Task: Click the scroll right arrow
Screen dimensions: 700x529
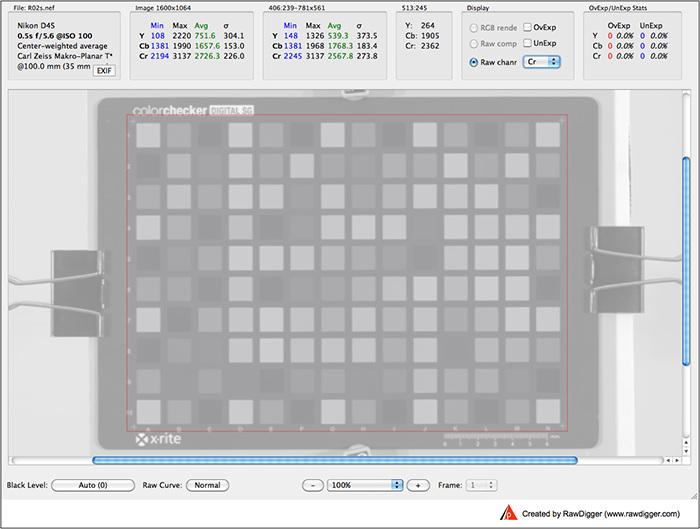Action: click(x=677, y=460)
